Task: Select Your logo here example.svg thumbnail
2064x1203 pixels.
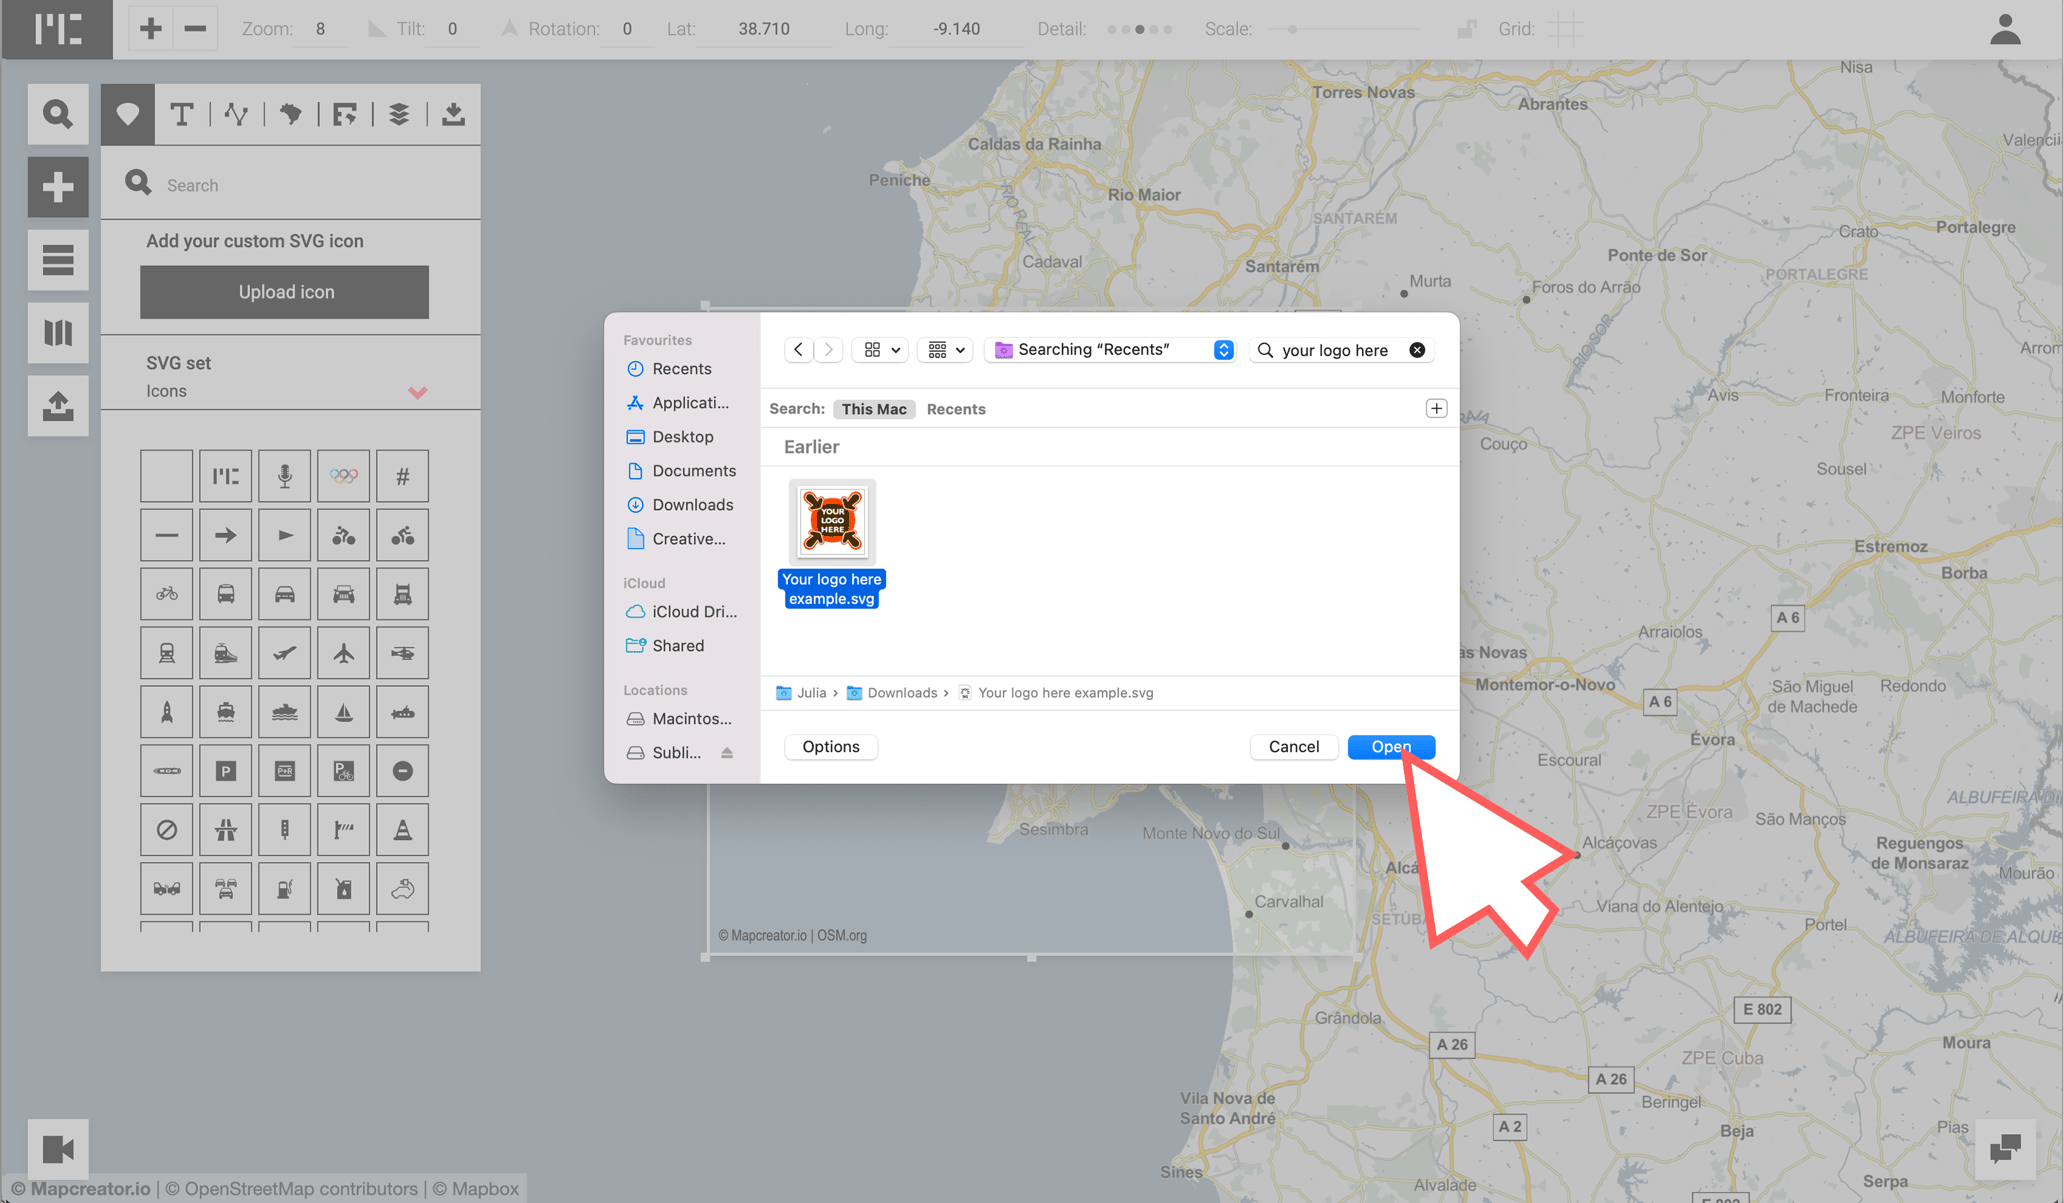Action: [x=831, y=521]
